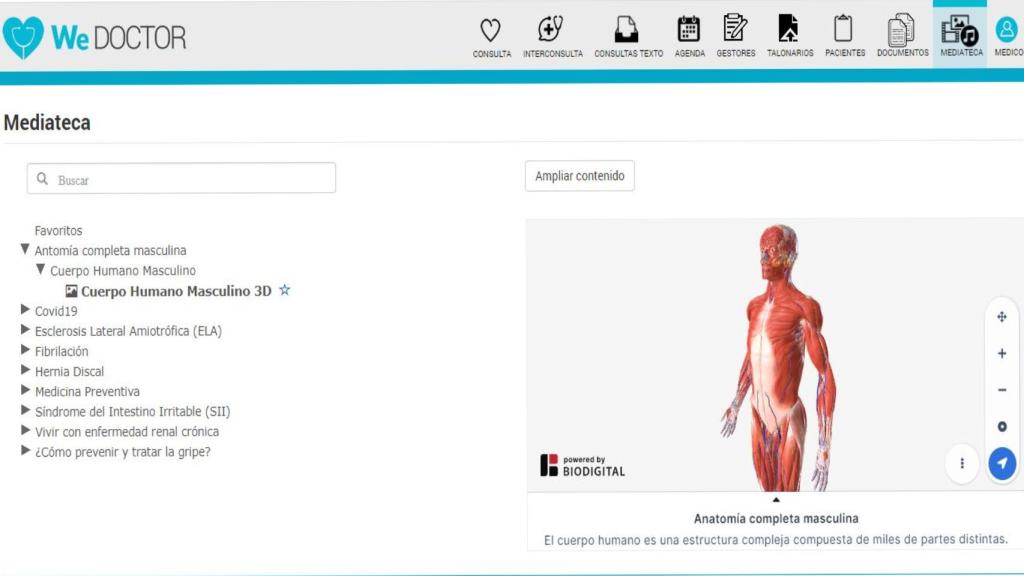Select the pan tool in the 3D viewer
This screenshot has height=576, width=1024.
point(1001,317)
